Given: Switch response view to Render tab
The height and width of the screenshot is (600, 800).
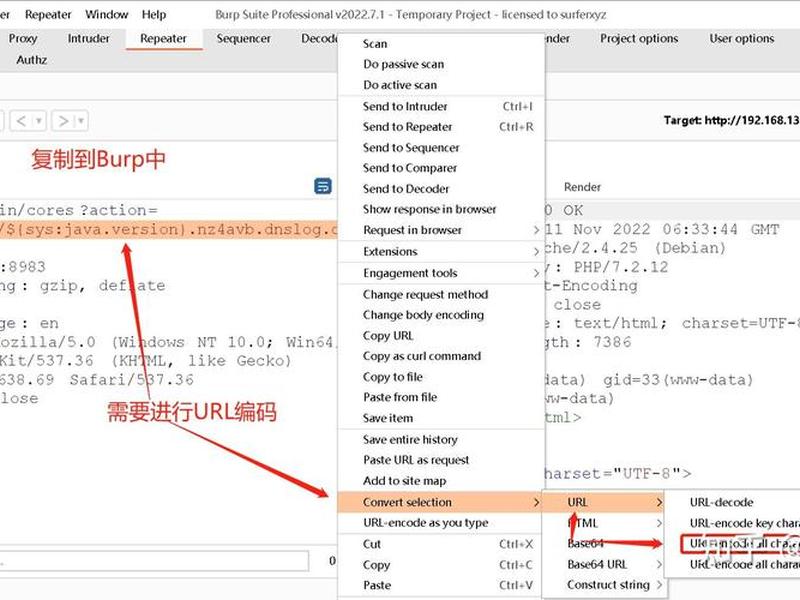Looking at the screenshot, I should tap(582, 187).
